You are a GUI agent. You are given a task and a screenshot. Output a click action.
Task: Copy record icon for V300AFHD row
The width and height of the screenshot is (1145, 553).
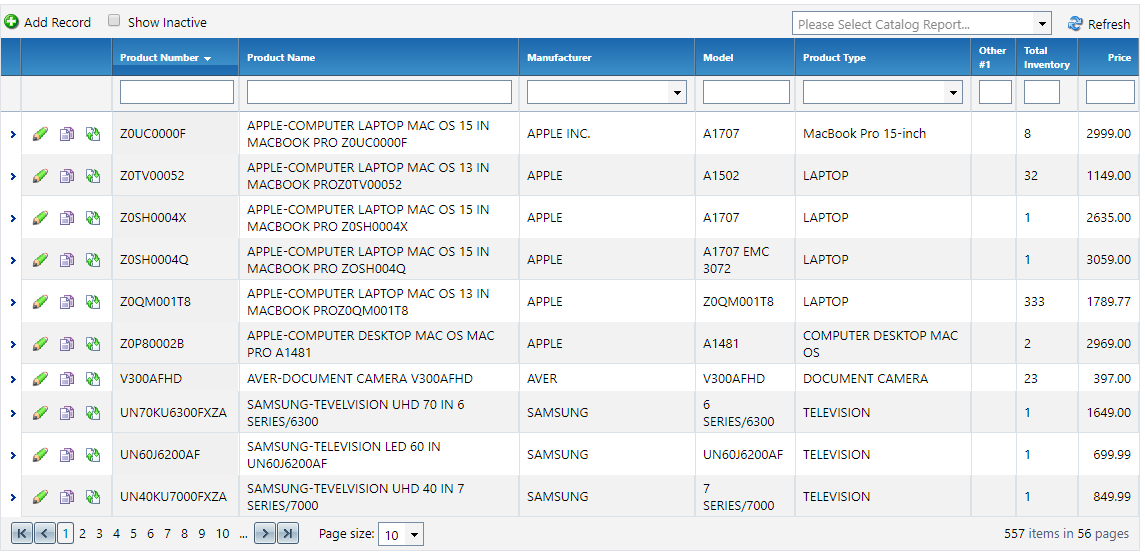tap(66, 378)
